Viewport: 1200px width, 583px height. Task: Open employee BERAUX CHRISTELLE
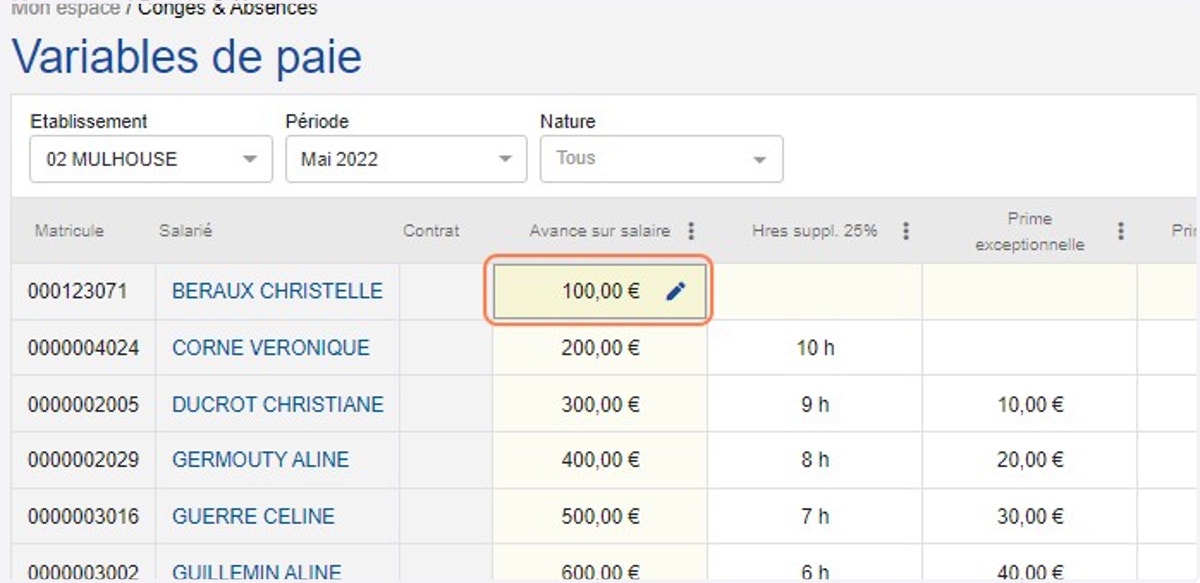(277, 291)
